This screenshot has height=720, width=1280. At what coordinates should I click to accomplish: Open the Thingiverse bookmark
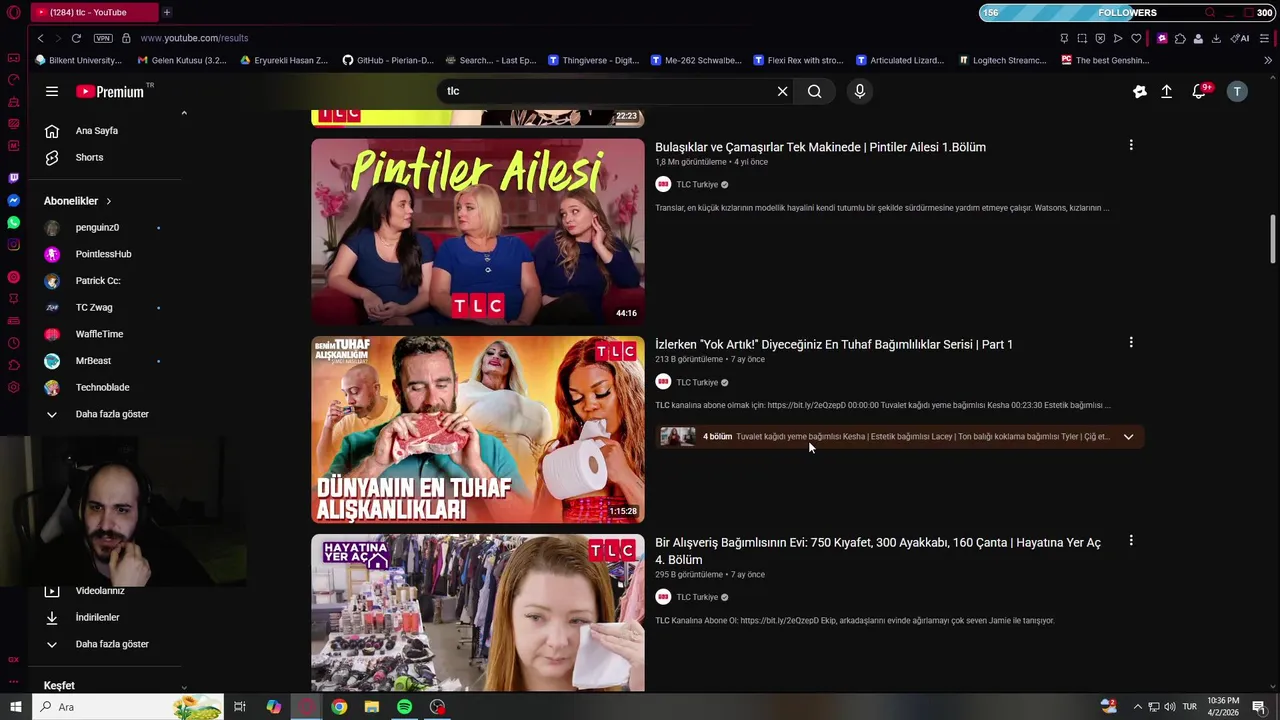tap(594, 60)
